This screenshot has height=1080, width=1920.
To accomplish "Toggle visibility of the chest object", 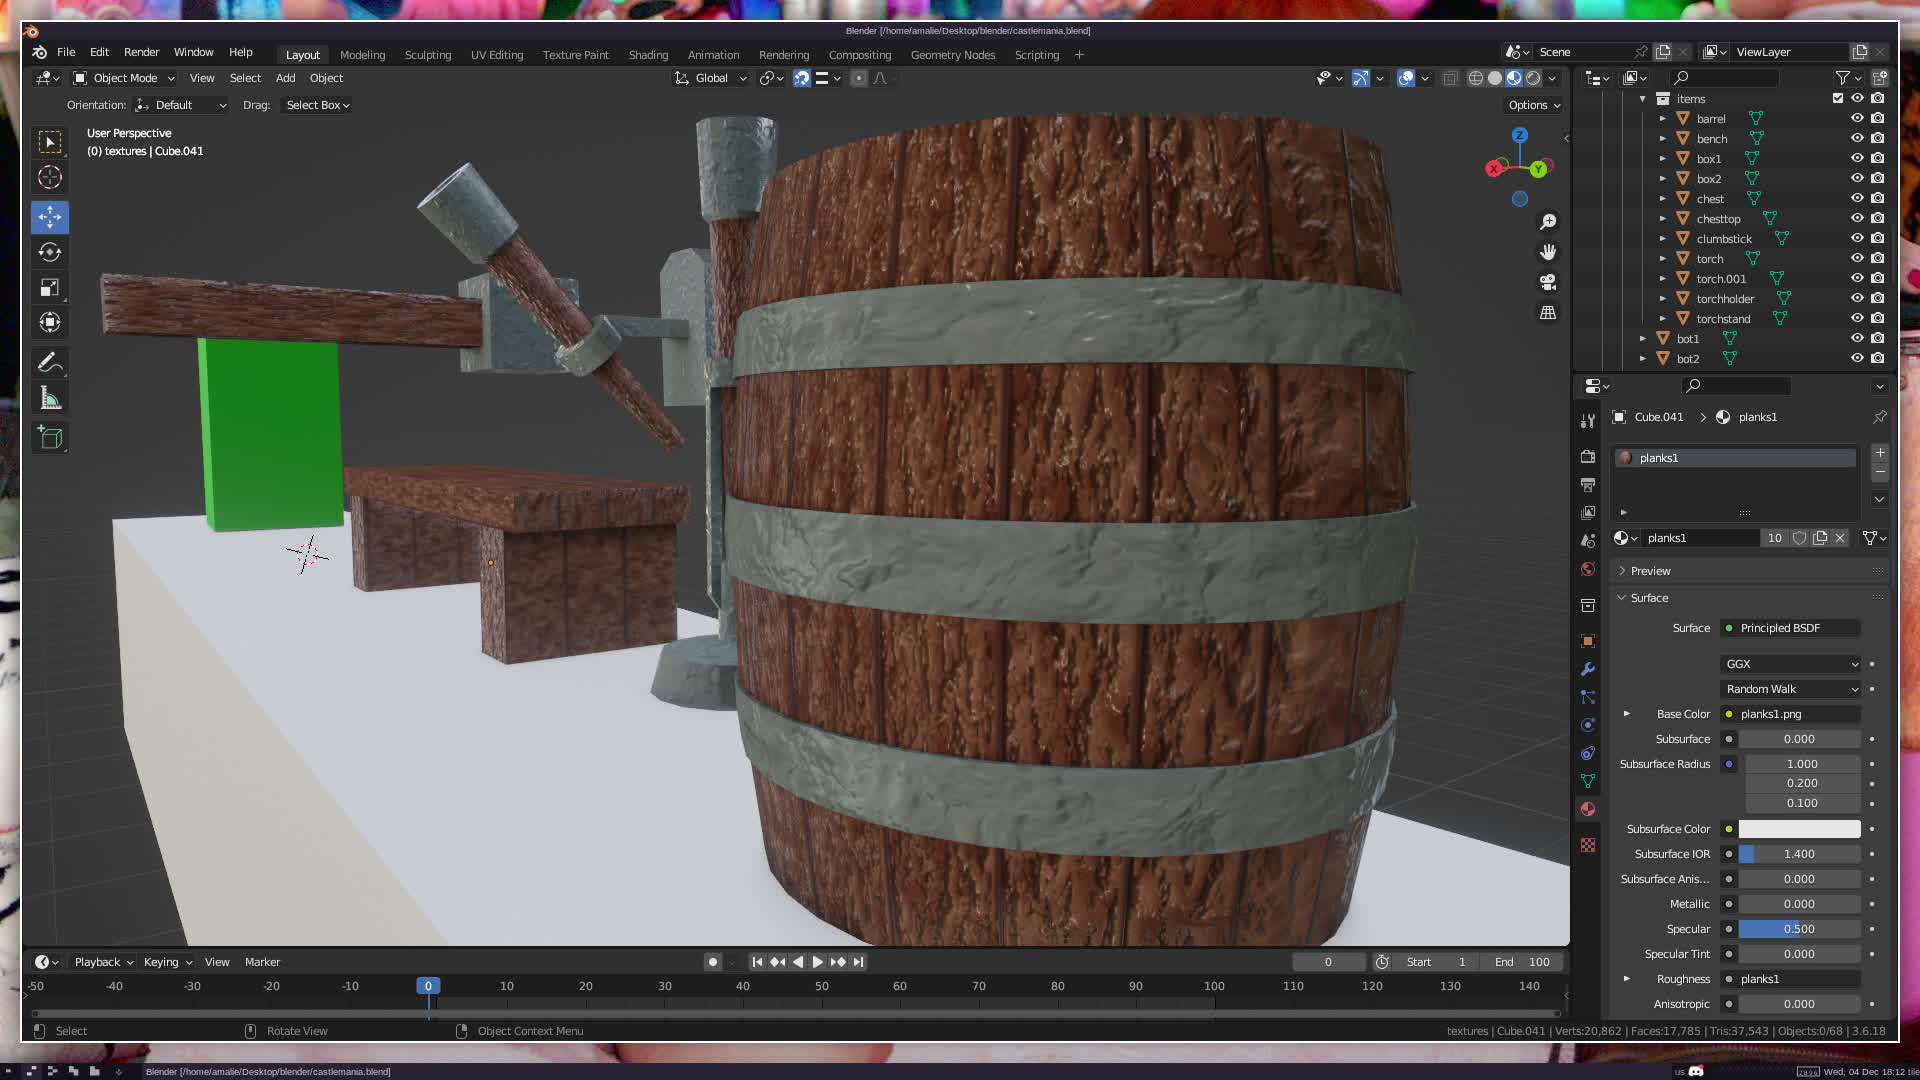I will pos(1857,198).
